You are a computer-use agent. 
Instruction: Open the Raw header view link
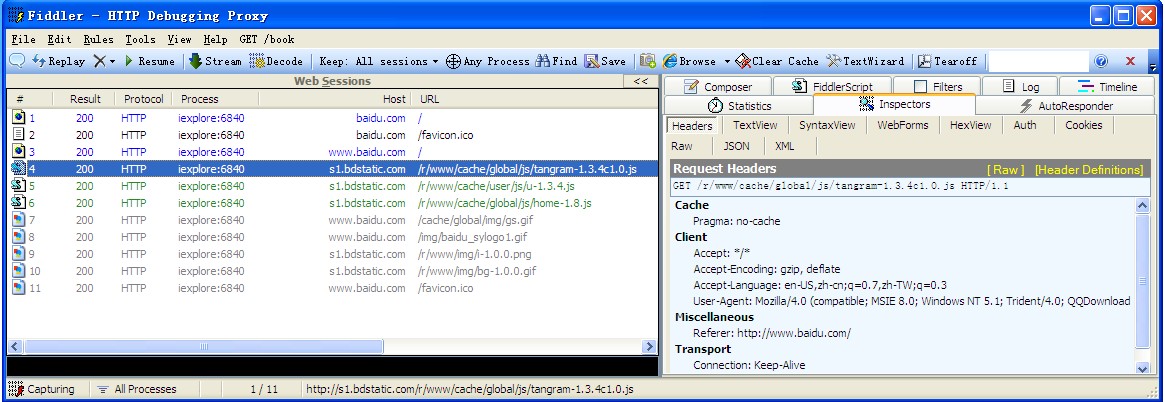click(x=1005, y=170)
